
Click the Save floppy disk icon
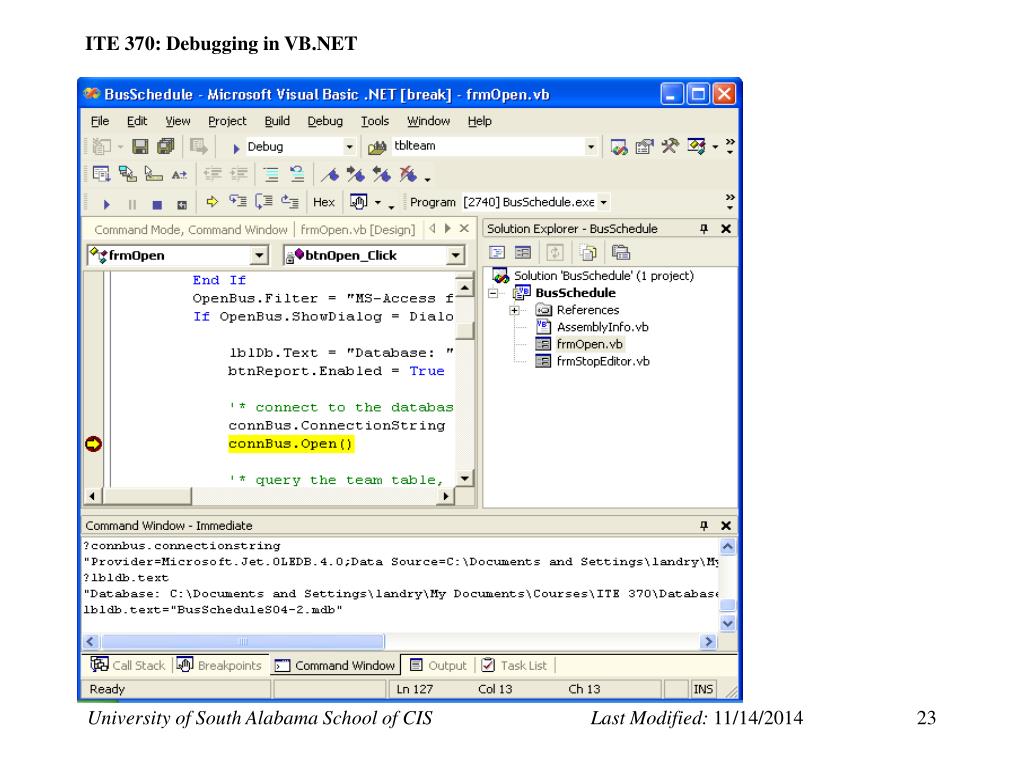click(140, 146)
